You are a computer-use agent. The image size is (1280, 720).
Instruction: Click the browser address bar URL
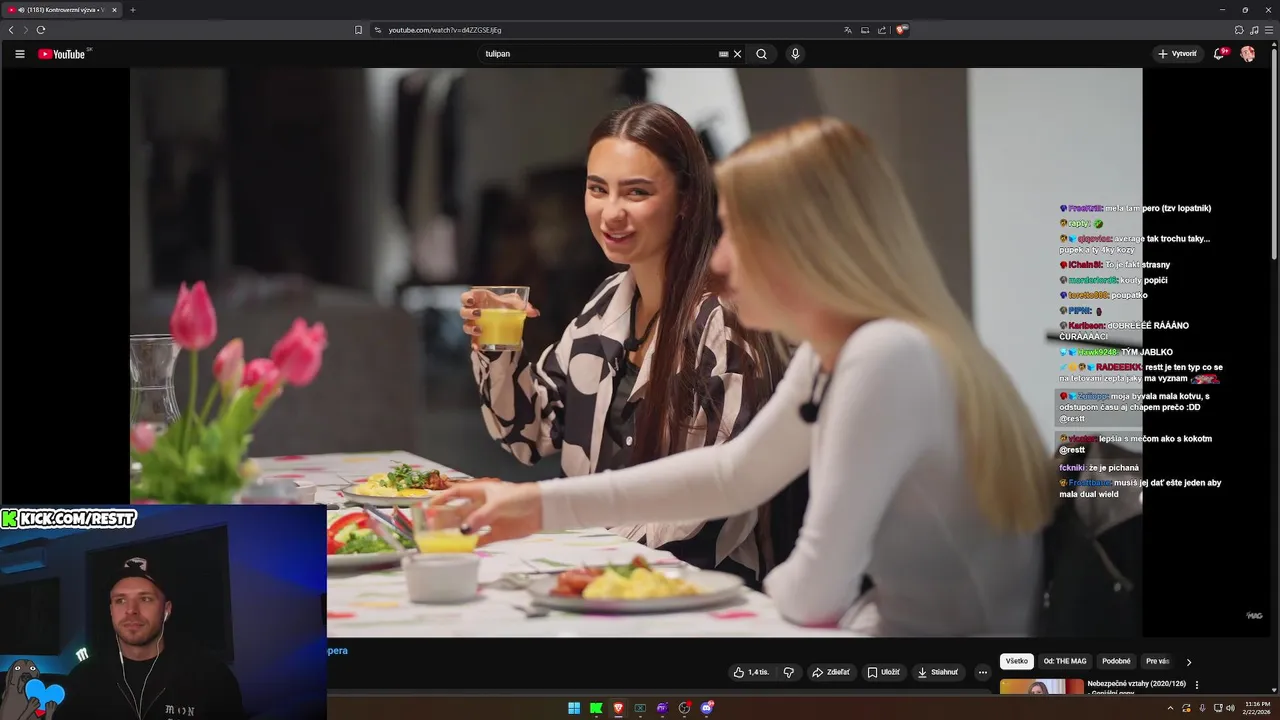coord(445,30)
